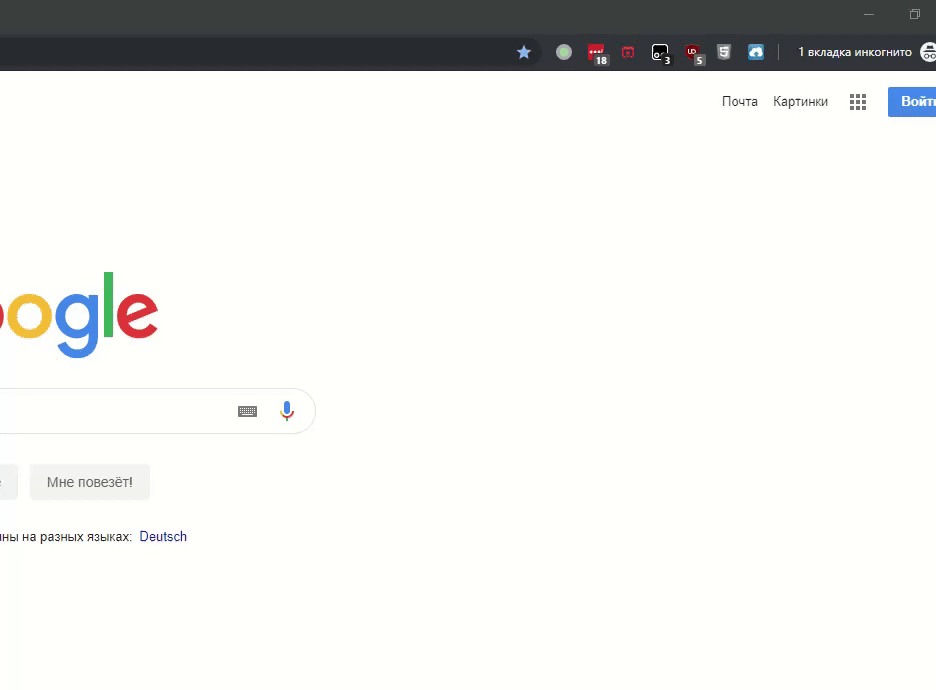Click the green circle extension icon
The image size is (936, 690).
pyautogui.click(x=563, y=52)
